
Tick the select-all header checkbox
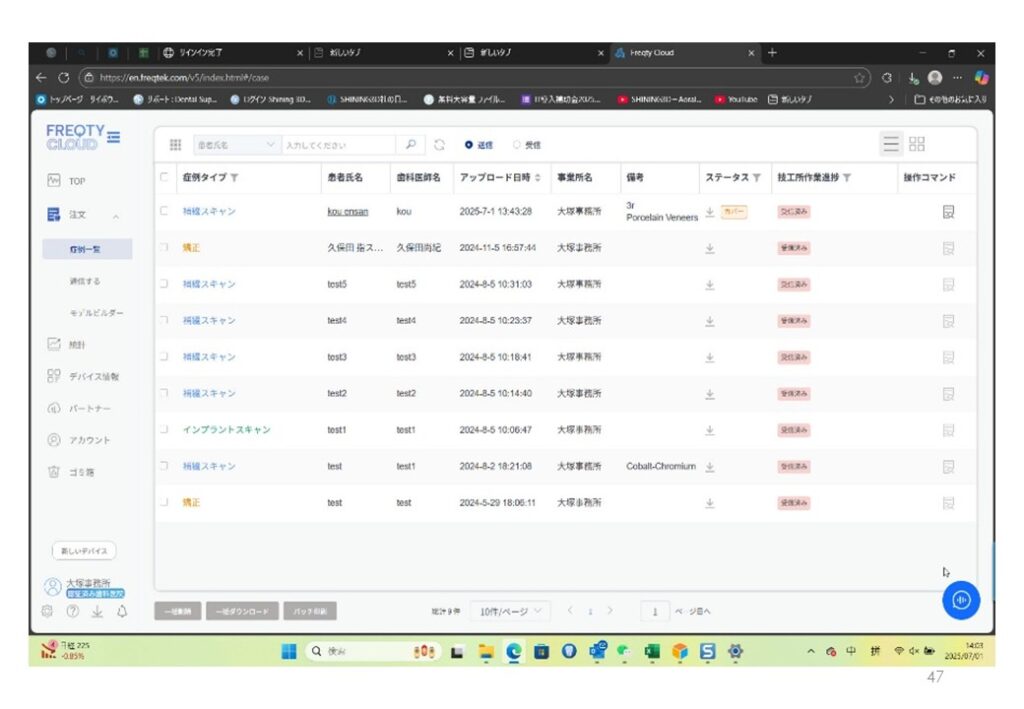pyautogui.click(x=165, y=178)
